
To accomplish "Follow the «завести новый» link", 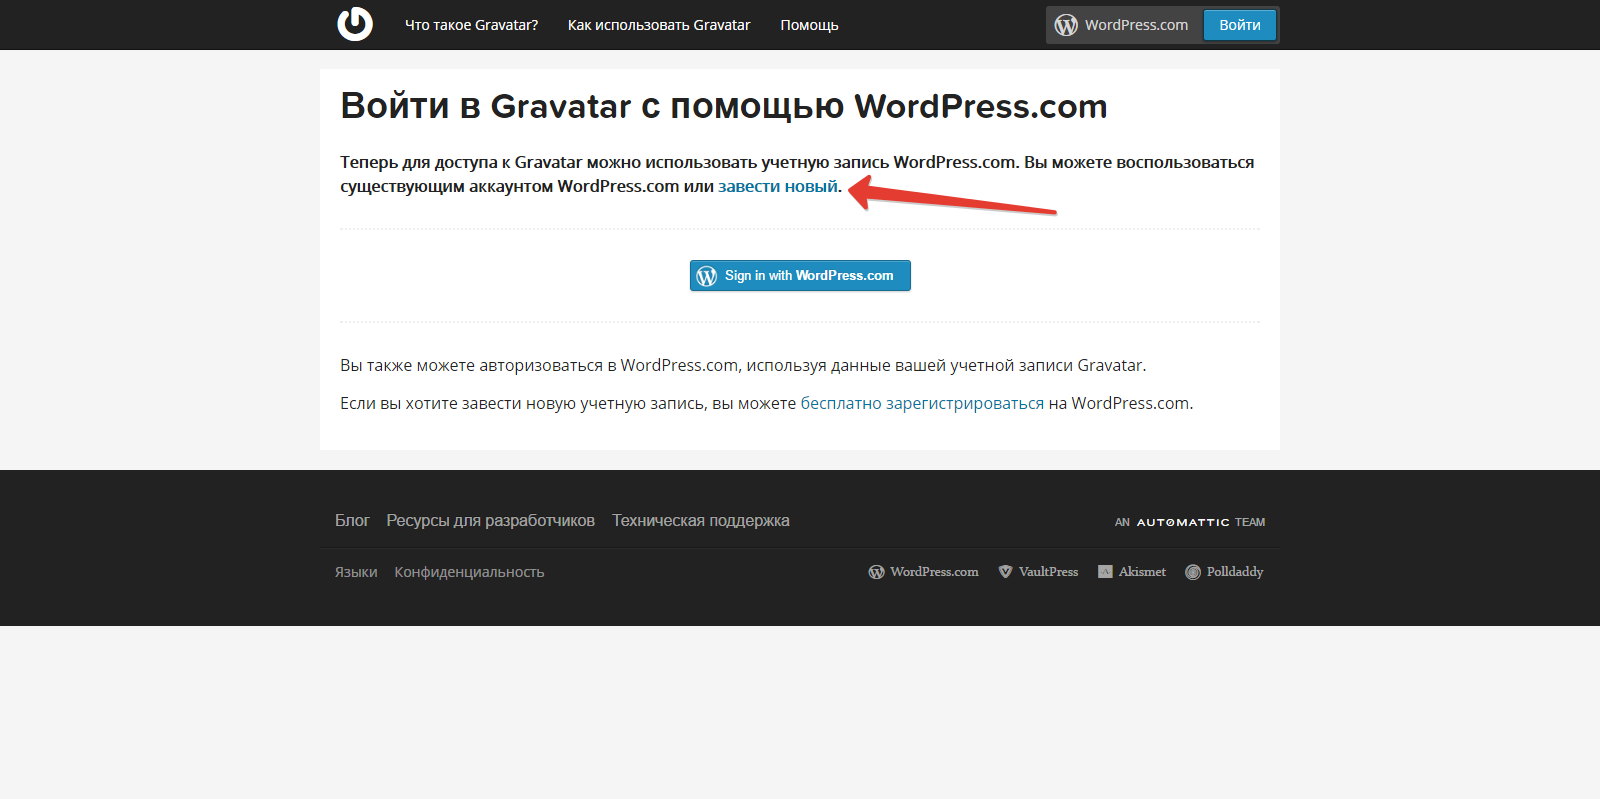I will pyautogui.click(x=778, y=186).
